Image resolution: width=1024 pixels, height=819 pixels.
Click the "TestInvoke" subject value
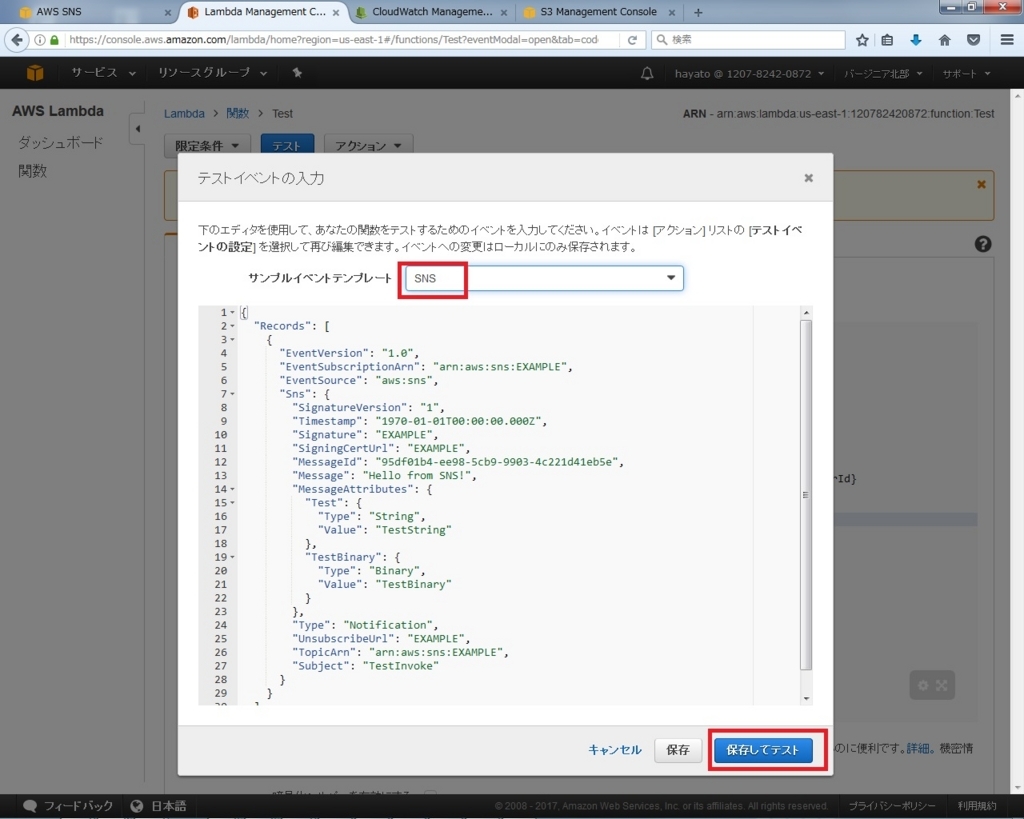400,666
